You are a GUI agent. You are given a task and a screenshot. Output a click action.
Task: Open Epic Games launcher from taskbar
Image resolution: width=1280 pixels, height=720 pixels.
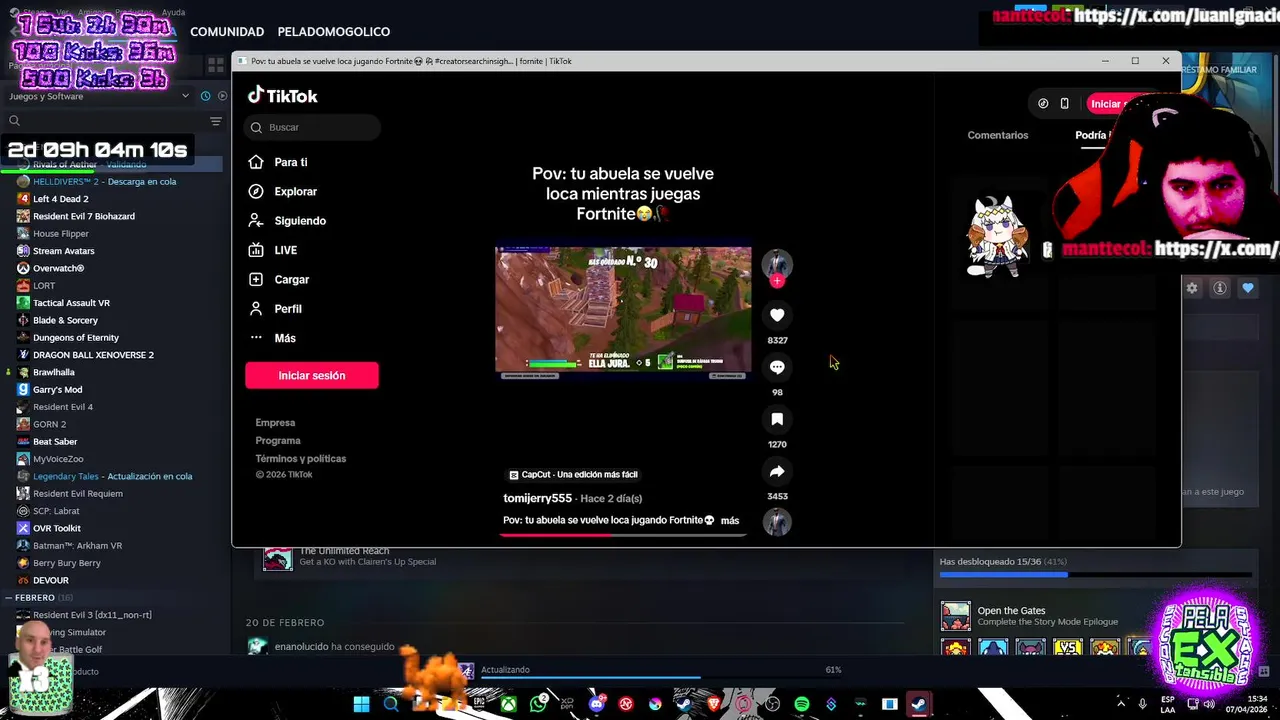coord(479,704)
